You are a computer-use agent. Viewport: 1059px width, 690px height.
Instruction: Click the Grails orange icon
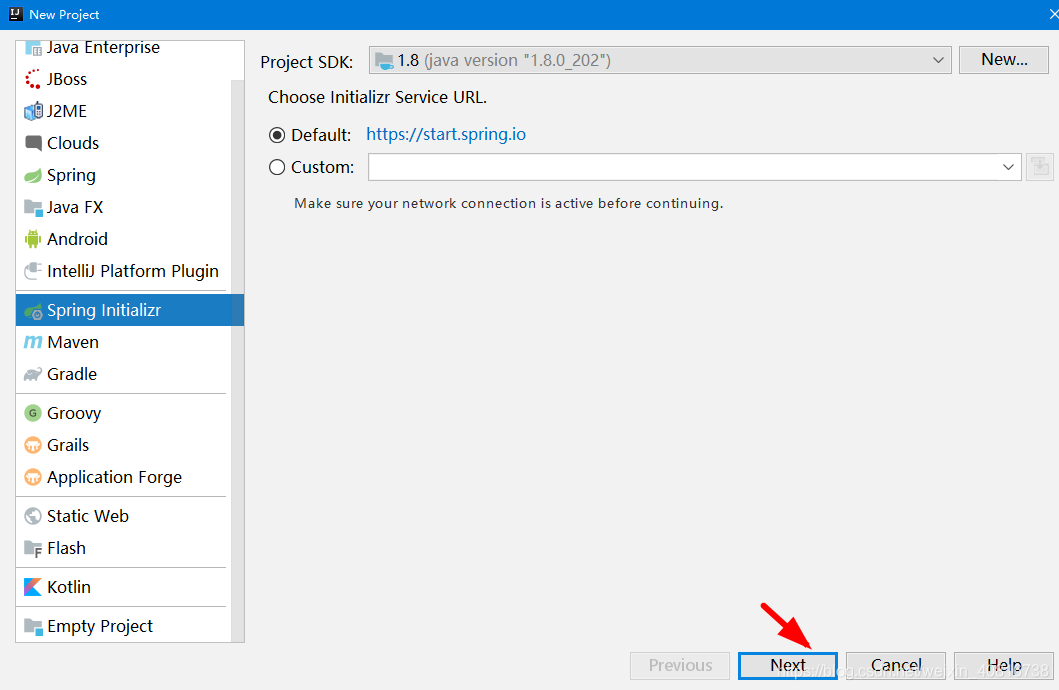tap(33, 445)
